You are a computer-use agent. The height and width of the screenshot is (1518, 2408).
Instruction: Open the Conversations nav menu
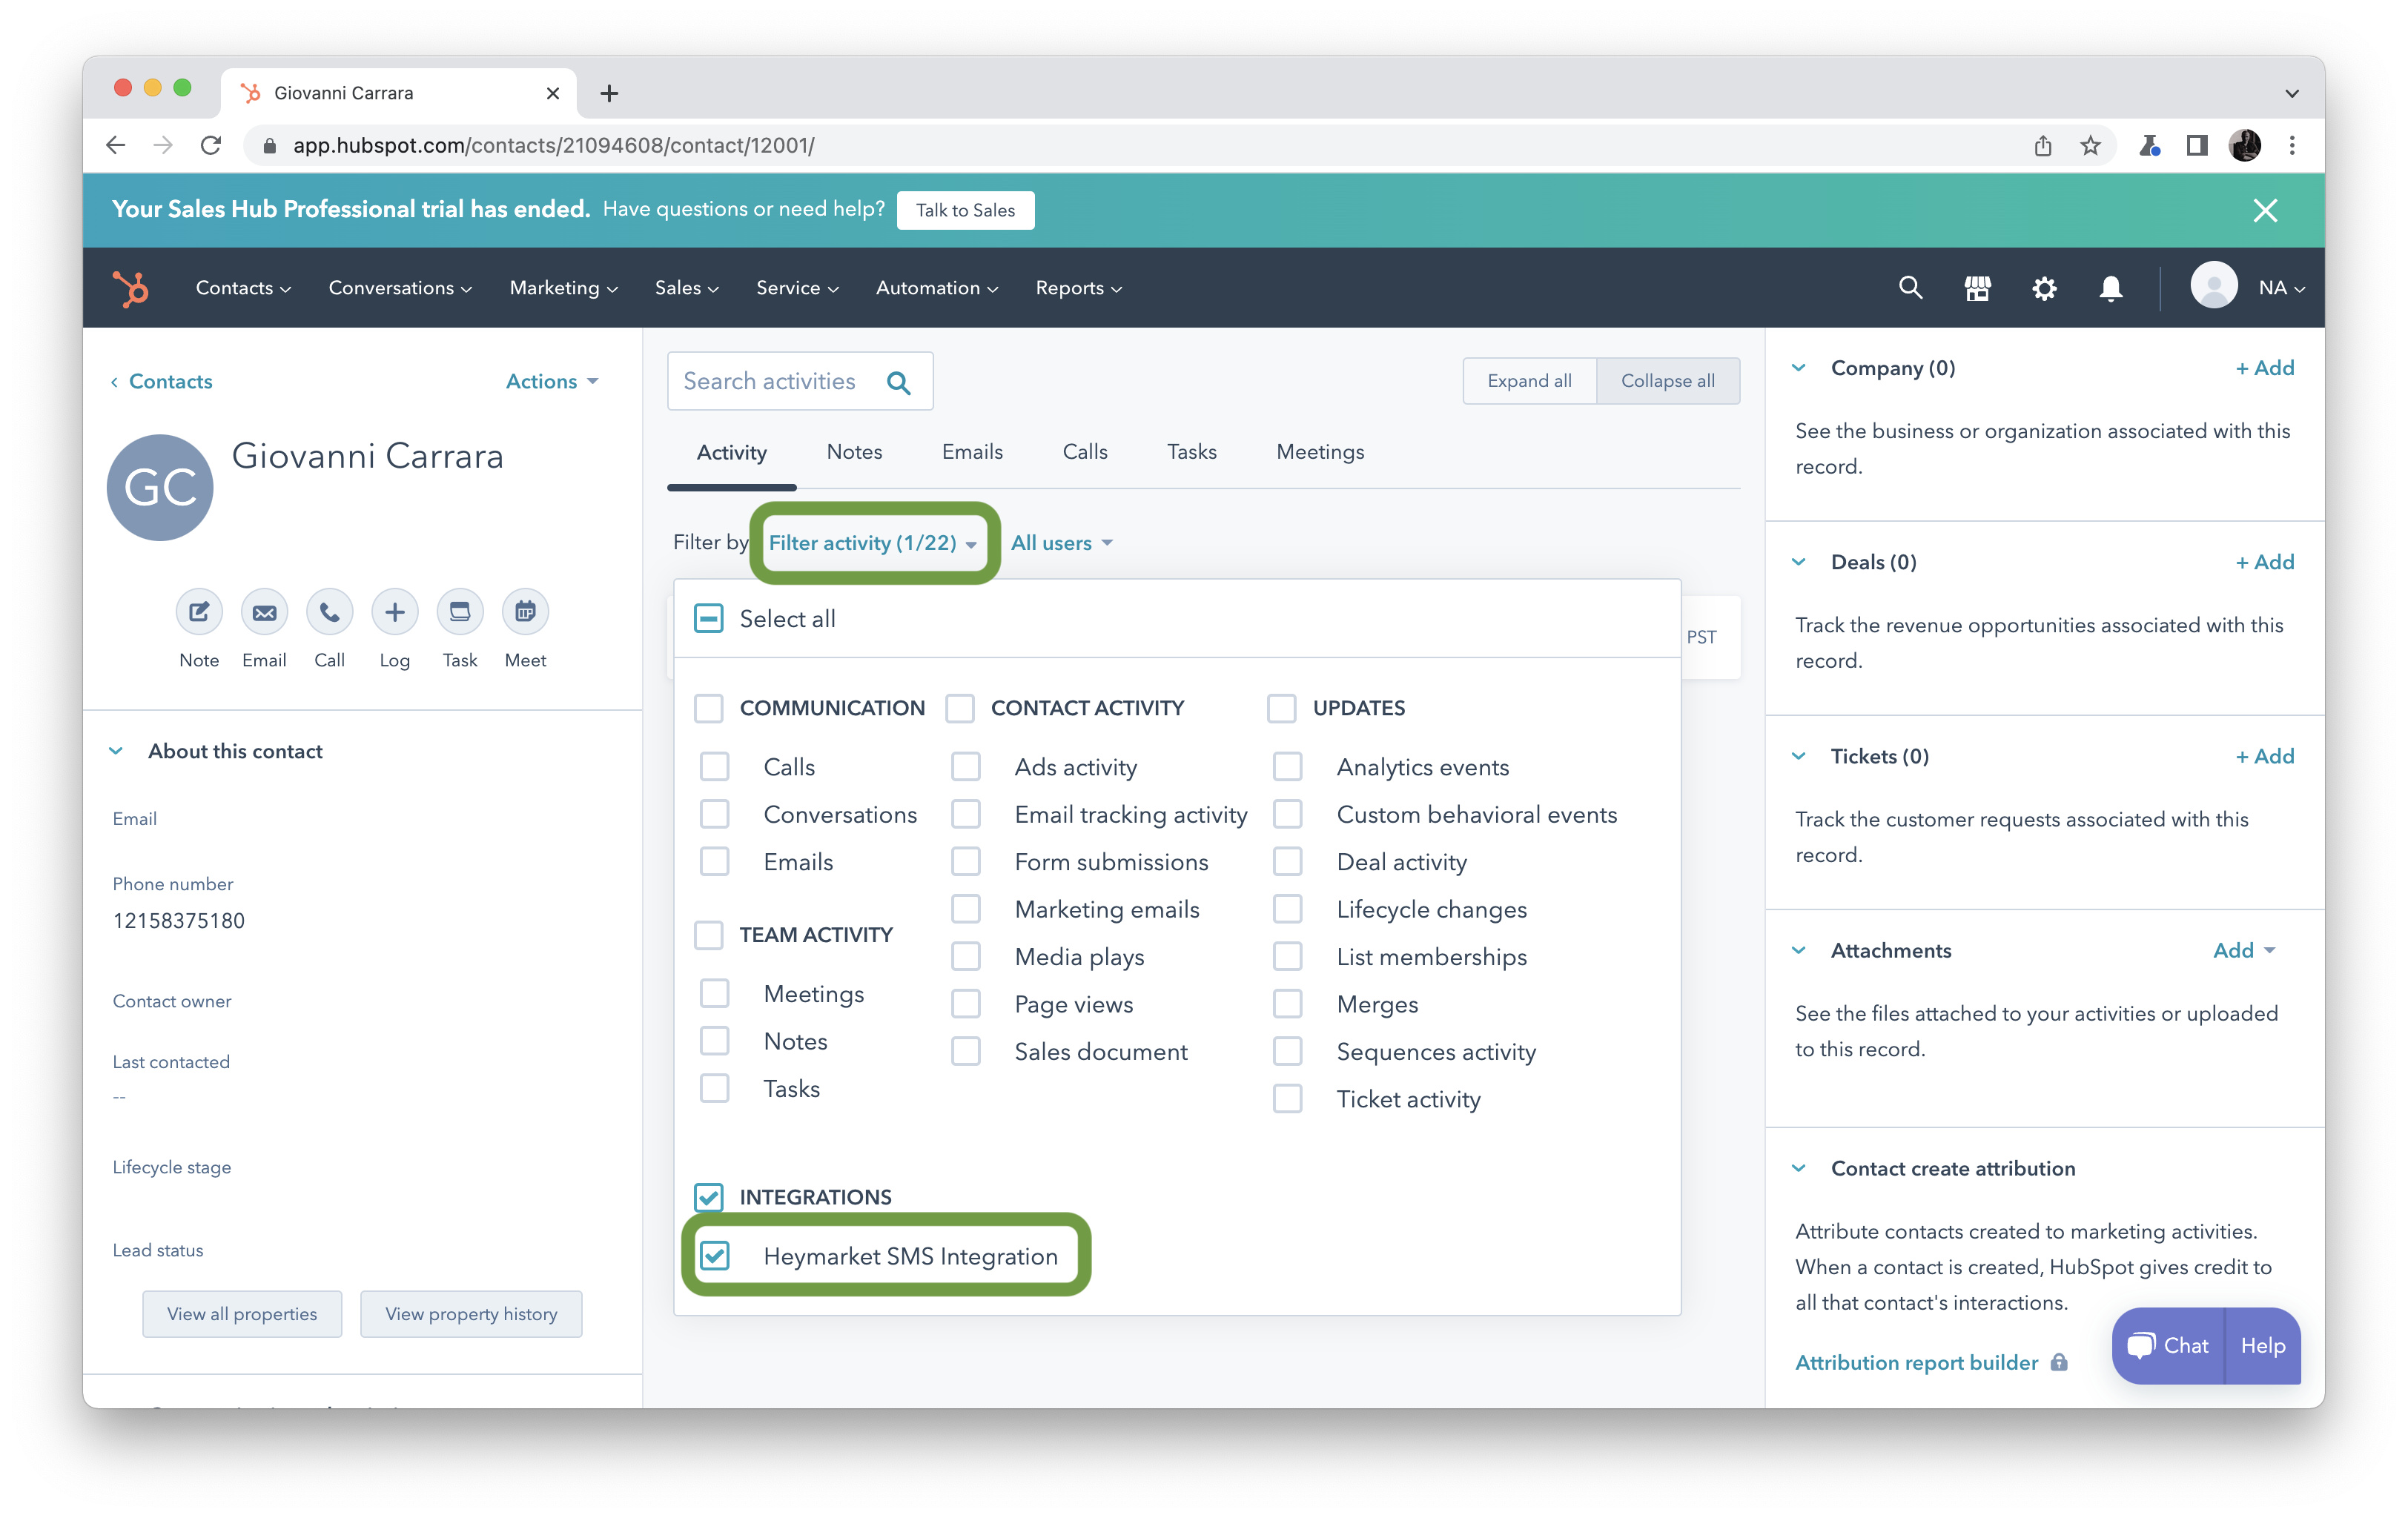point(400,288)
